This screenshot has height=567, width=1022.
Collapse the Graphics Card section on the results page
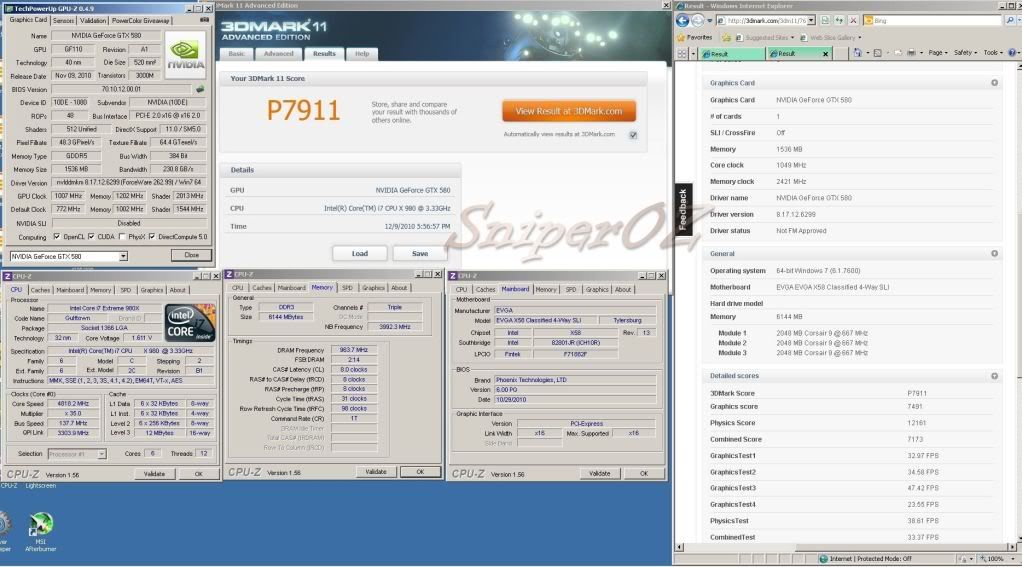click(994, 83)
